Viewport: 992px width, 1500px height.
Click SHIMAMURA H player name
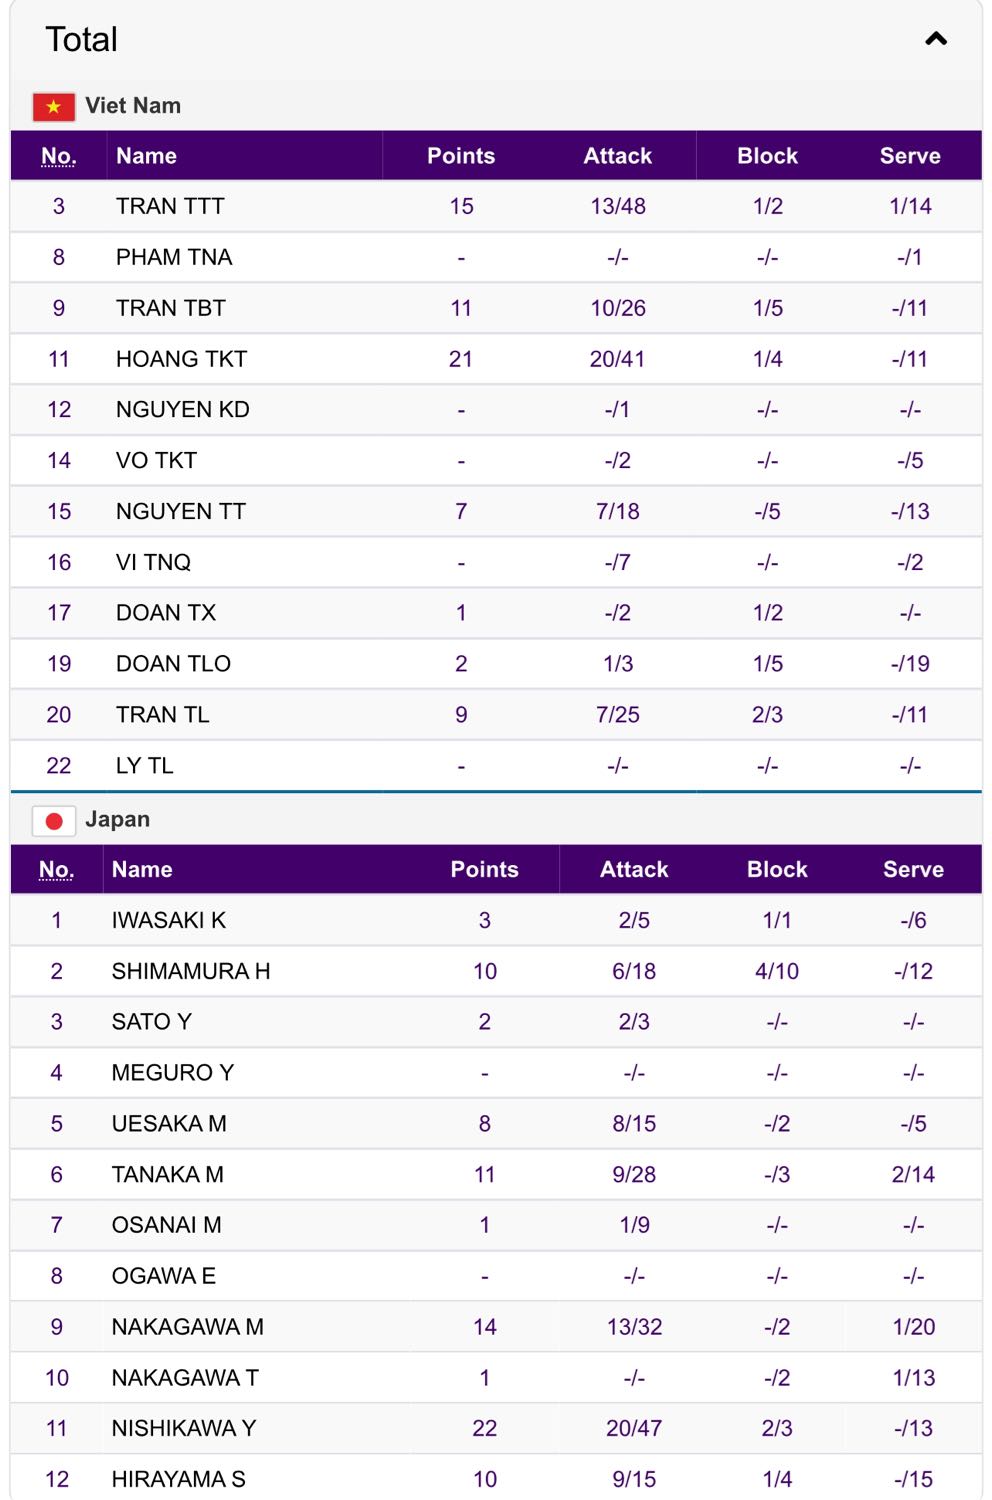tap(191, 972)
